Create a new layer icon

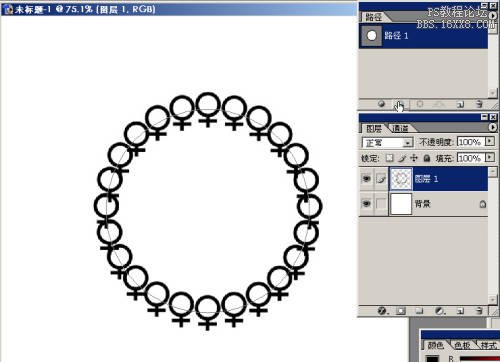[x=460, y=311]
